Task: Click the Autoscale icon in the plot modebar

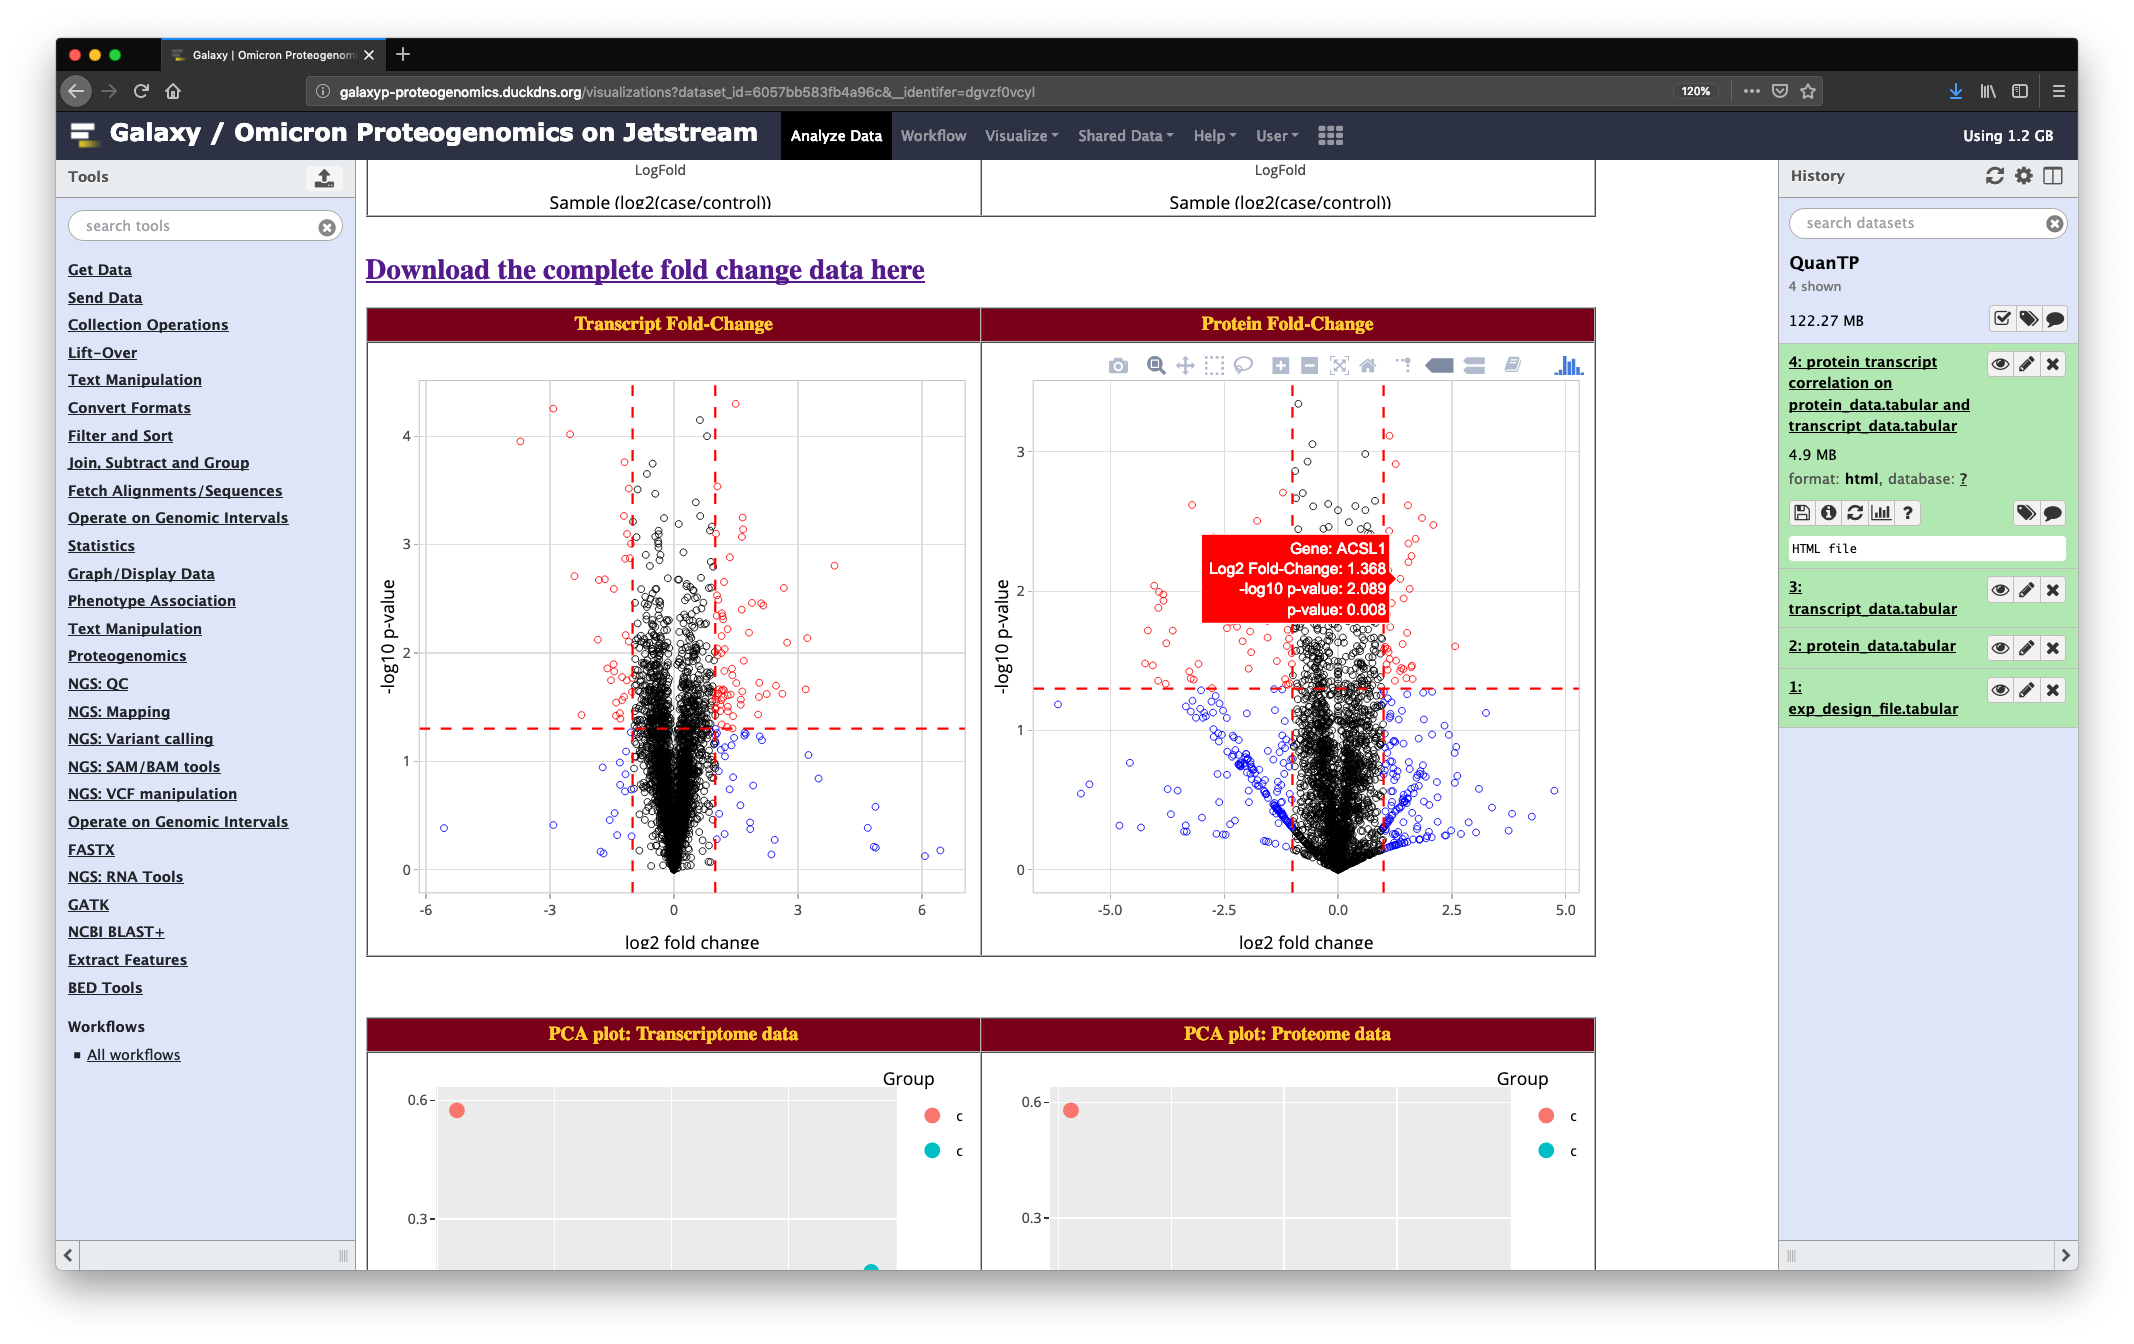Action: point(1339,366)
